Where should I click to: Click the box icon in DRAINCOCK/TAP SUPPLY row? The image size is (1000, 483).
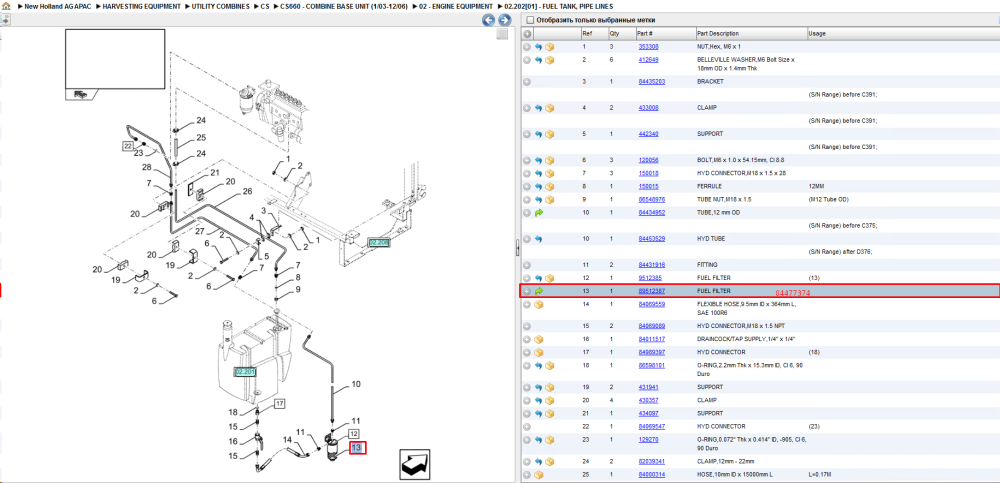tap(538, 339)
